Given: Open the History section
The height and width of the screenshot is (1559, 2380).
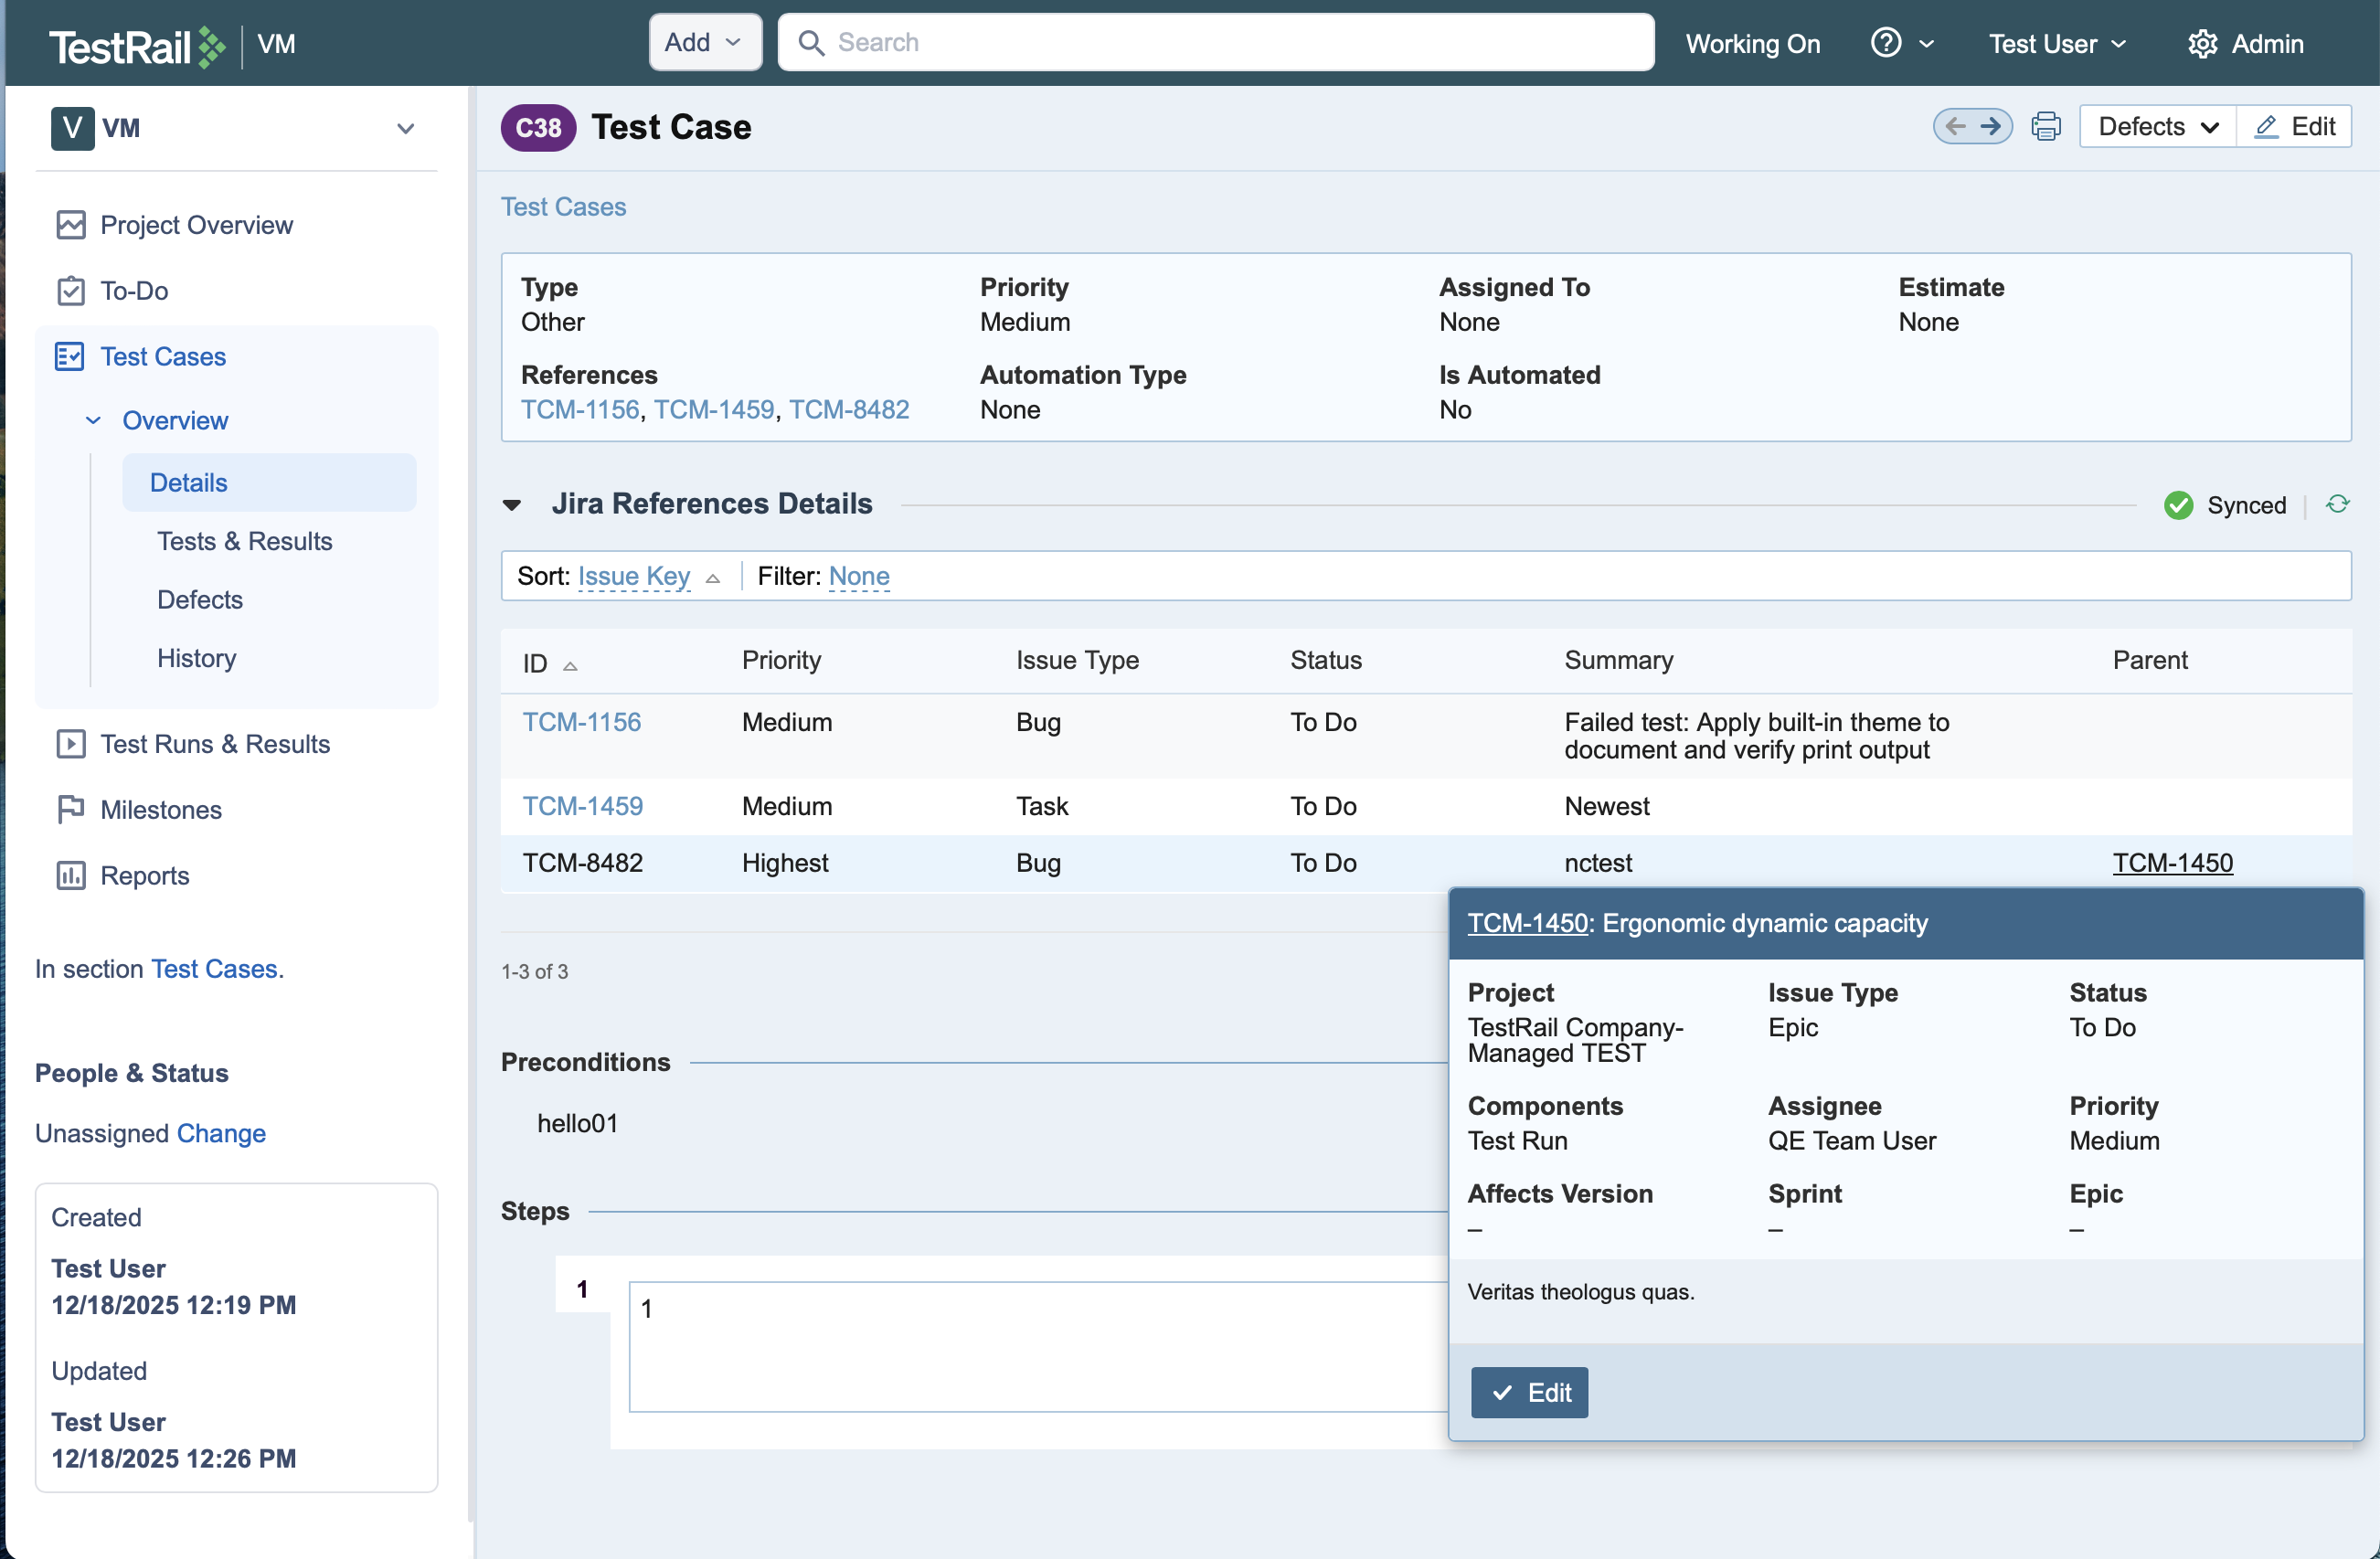Looking at the screenshot, I should [x=197, y=658].
